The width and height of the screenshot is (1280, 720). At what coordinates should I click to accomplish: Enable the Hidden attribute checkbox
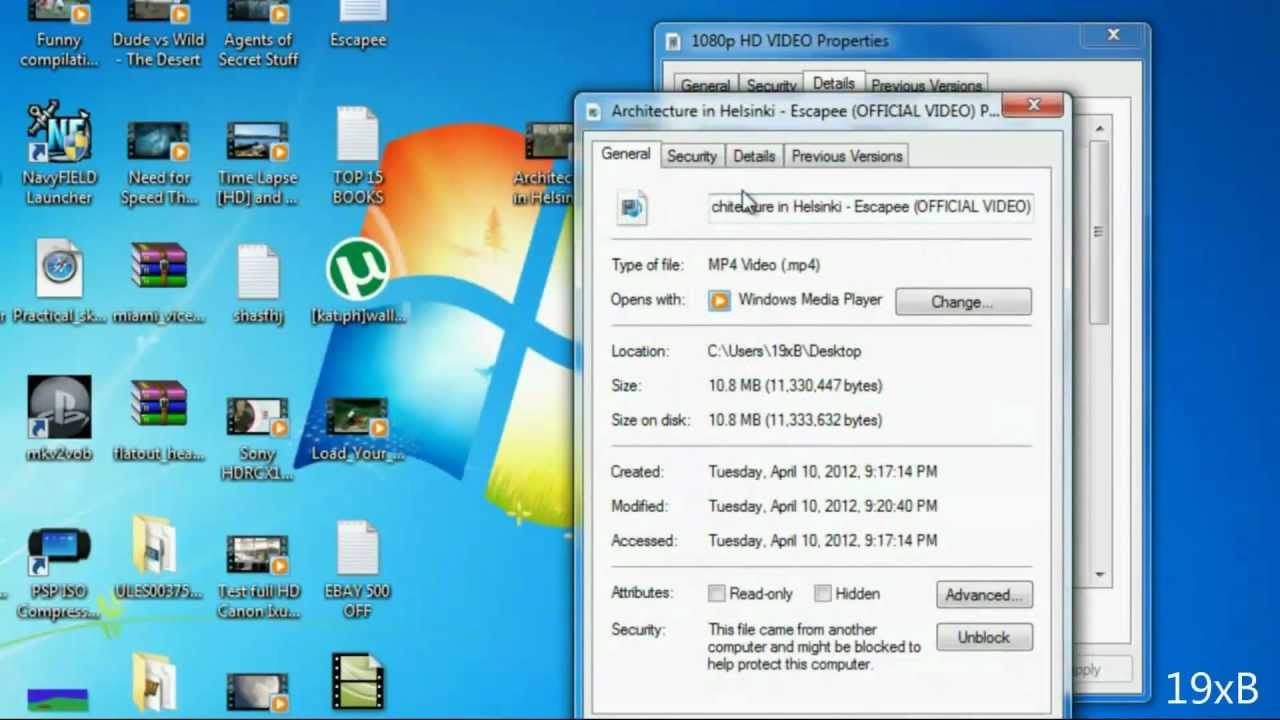coord(822,593)
